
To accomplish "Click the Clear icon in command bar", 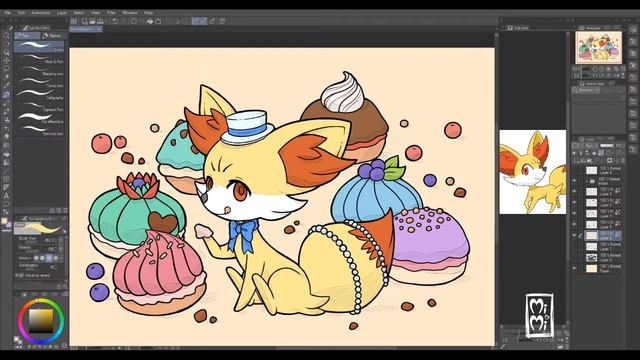I will (x=133, y=21).
